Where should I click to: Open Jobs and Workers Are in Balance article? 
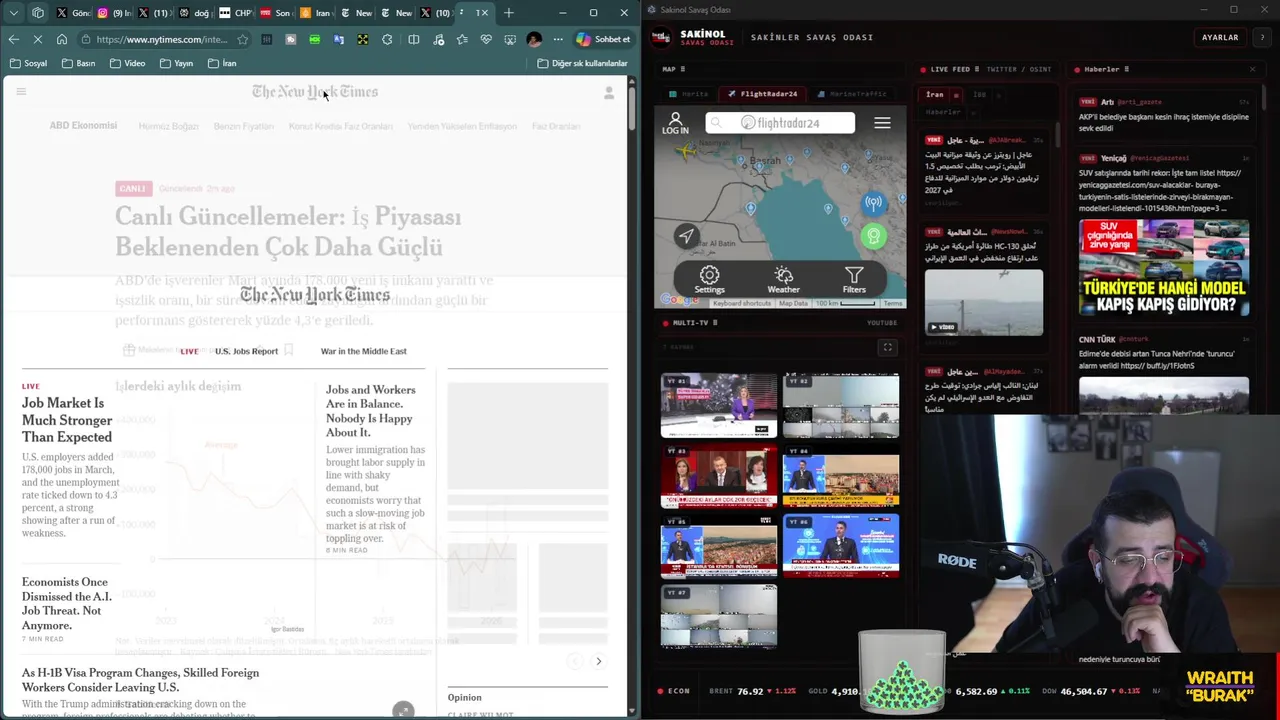pyautogui.click(x=370, y=411)
